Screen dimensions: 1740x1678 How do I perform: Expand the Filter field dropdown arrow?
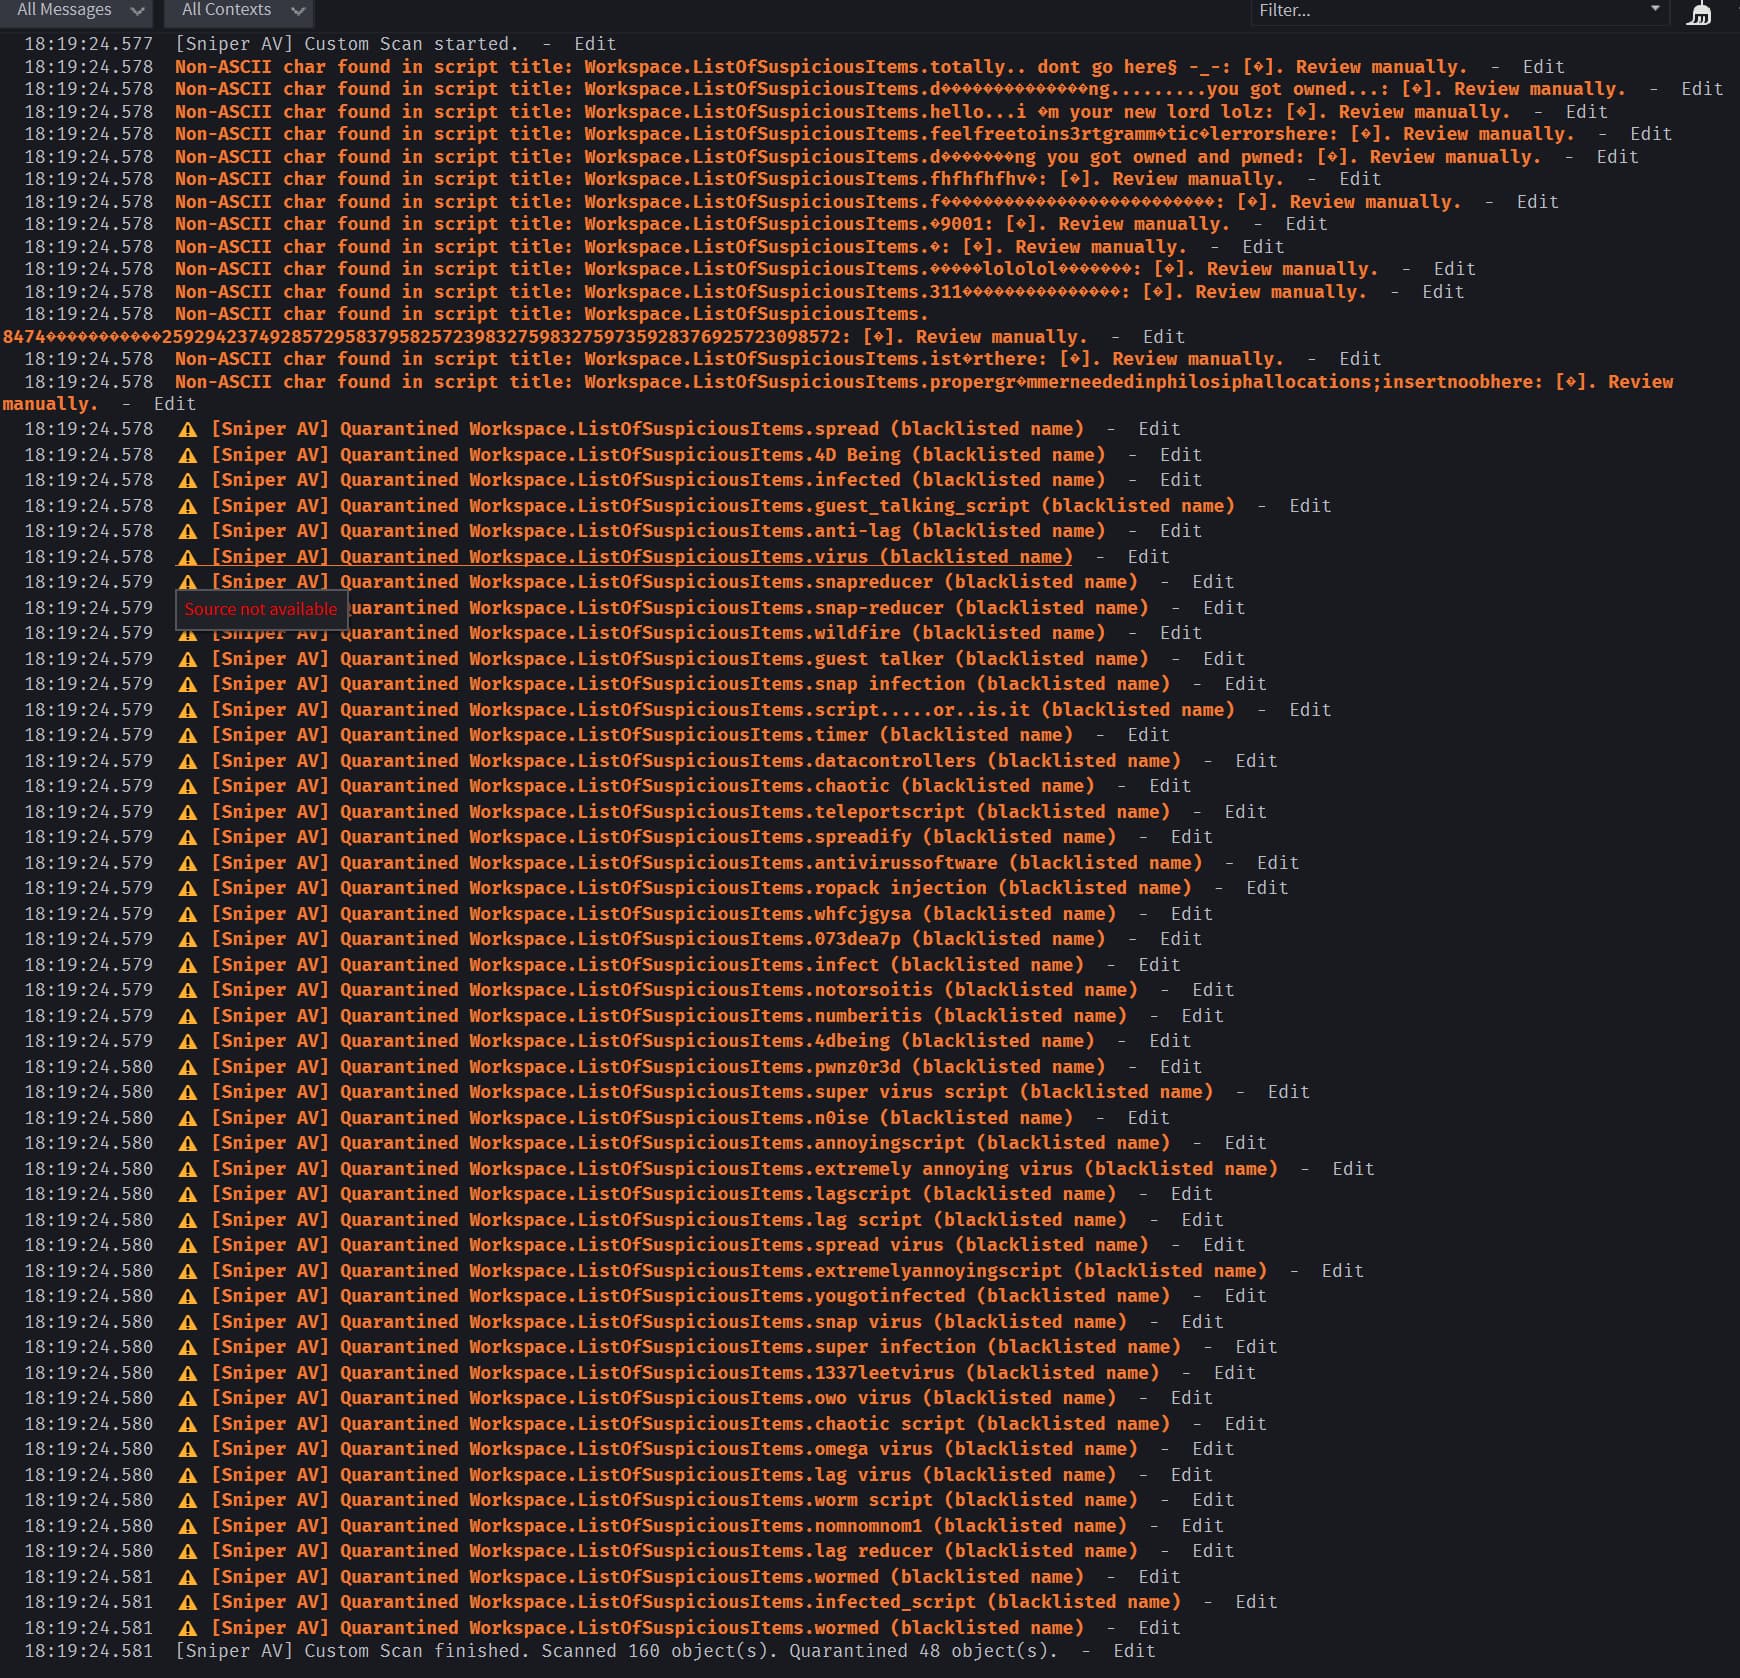(1655, 9)
